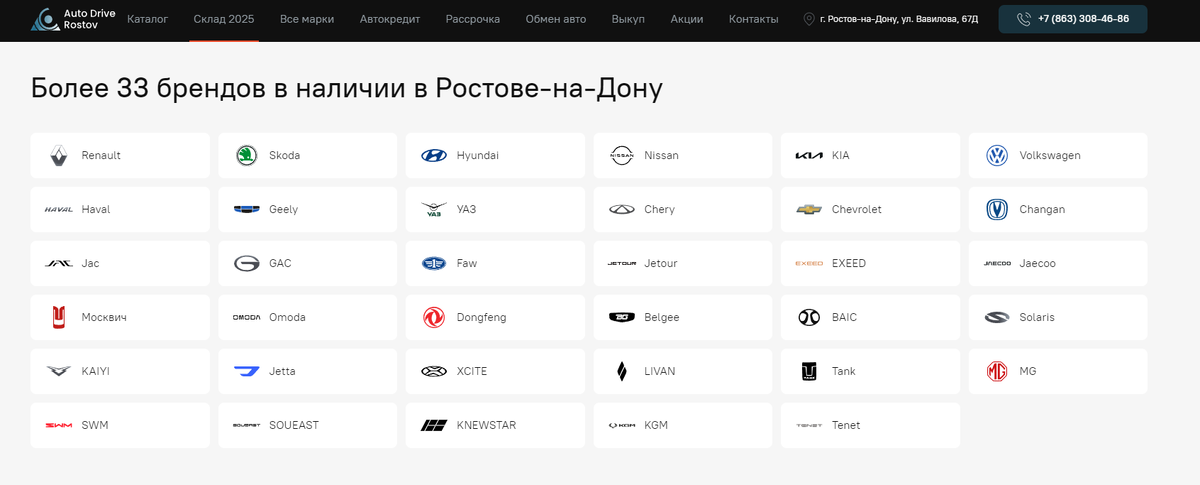Click the УАЗ logo icon
Viewport: 1200px width, 485px height.
[x=434, y=210]
